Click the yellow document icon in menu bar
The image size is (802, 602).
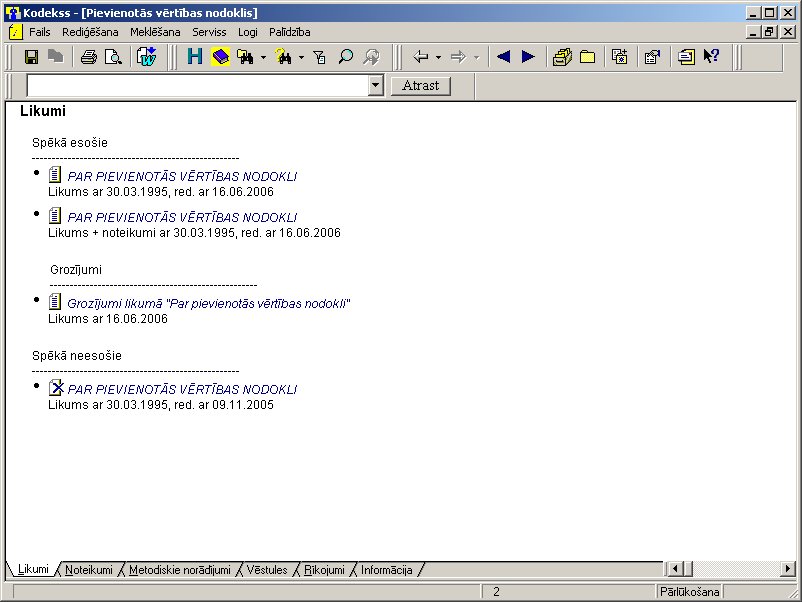(16, 32)
